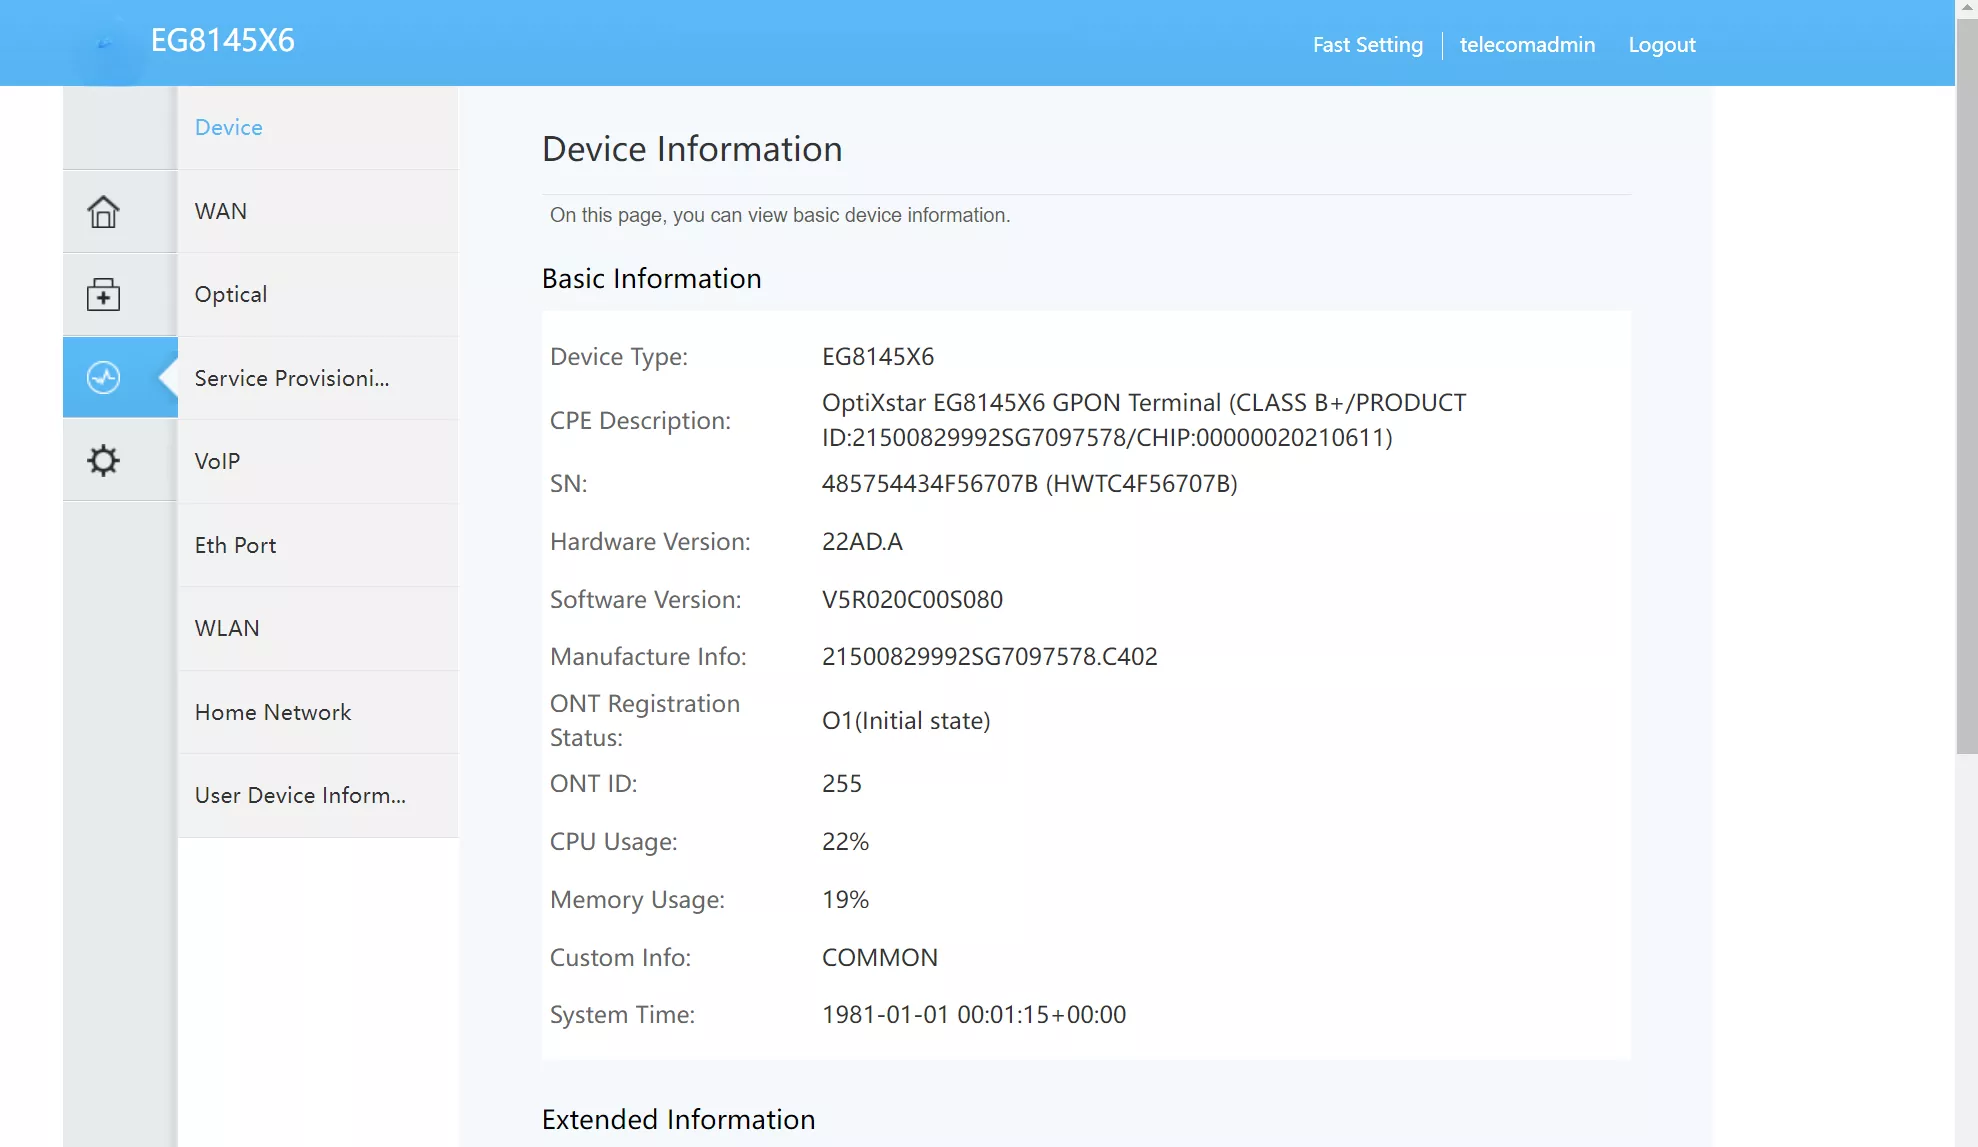Open the WAN information page
Screen dimensions: 1978x1147
point(318,211)
